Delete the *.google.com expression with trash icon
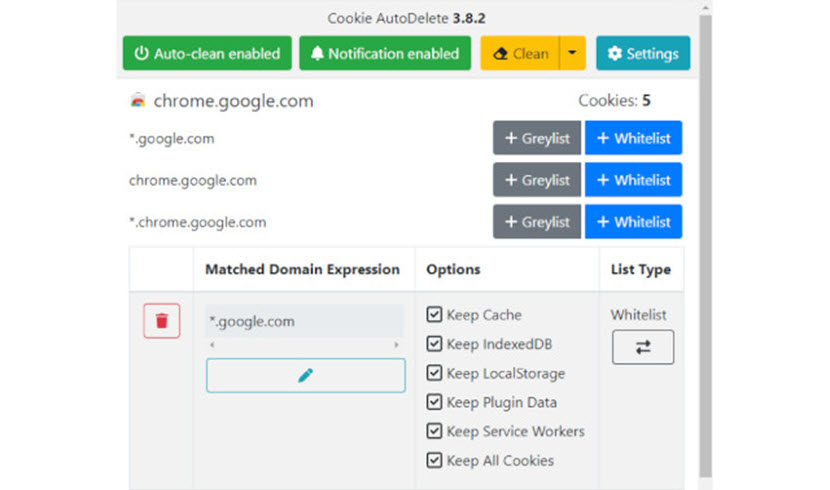This screenshot has width=830, height=490. click(x=161, y=321)
